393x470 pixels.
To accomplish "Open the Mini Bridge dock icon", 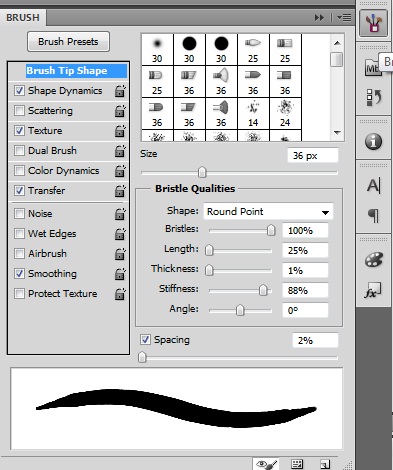I will [x=373, y=68].
